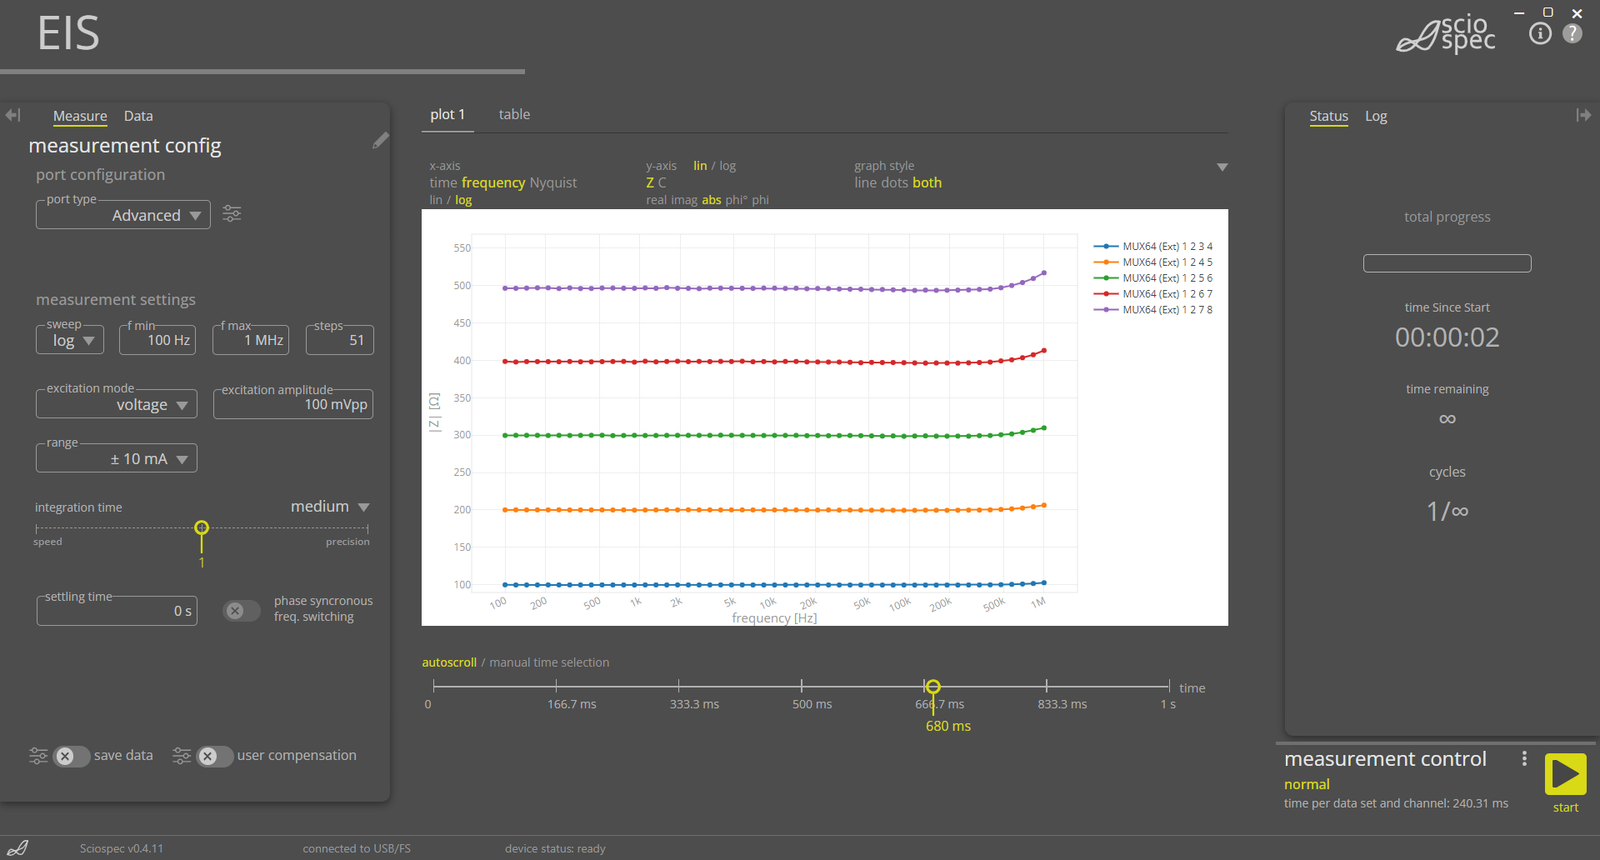Switch to the table tab
1600x860 pixels.
(x=514, y=115)
